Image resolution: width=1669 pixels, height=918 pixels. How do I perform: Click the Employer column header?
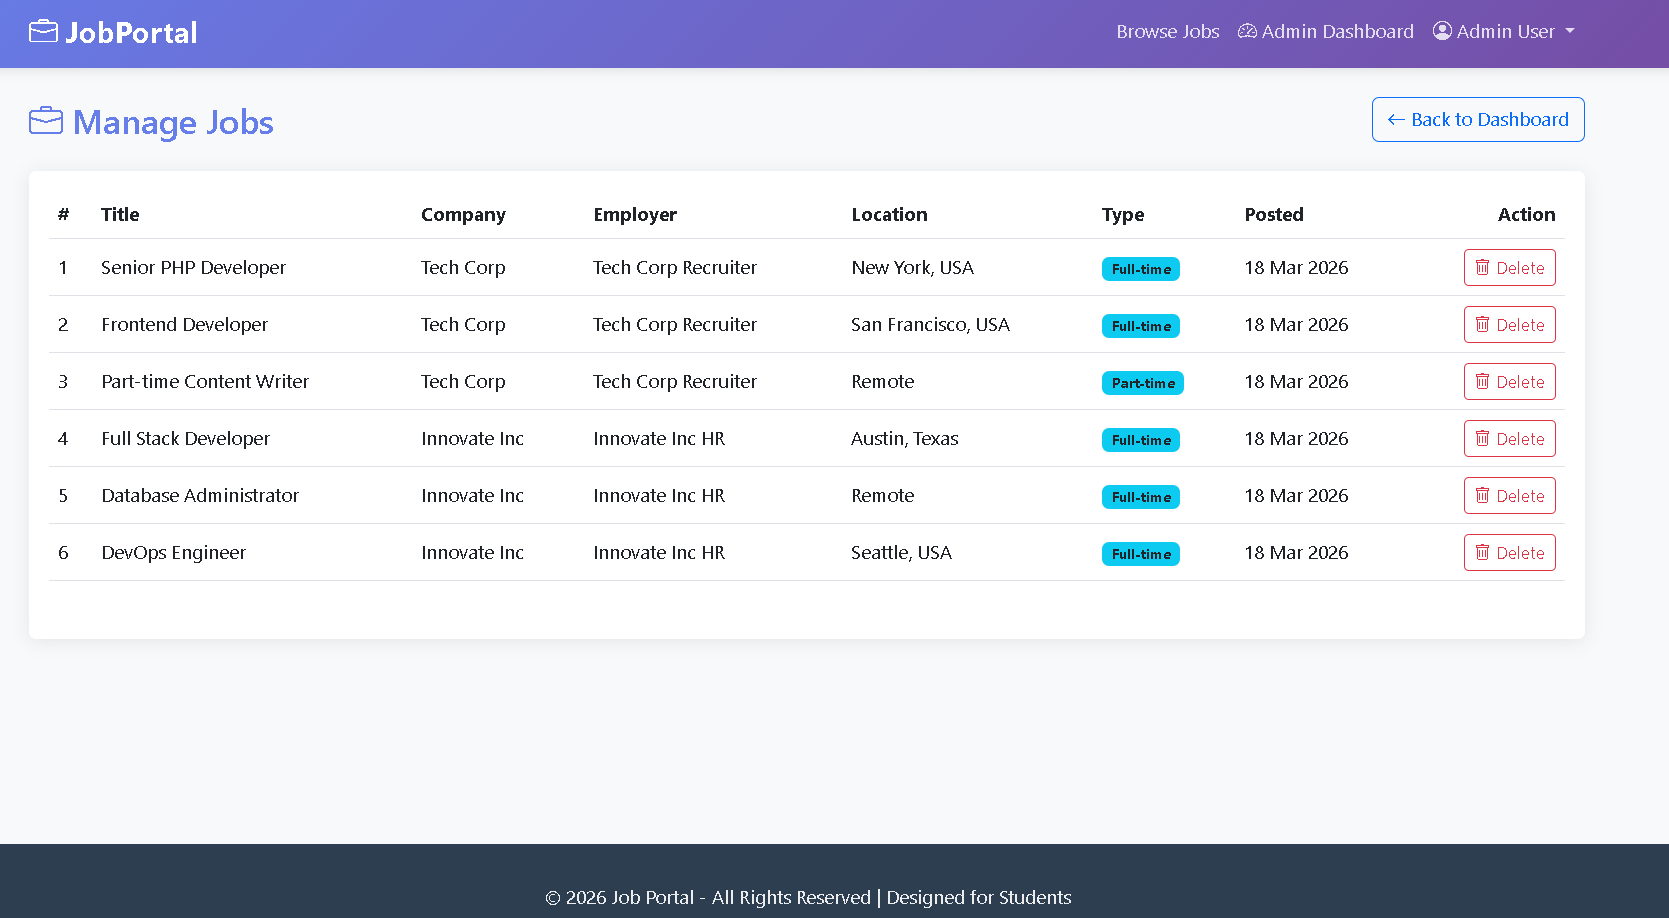635,214
